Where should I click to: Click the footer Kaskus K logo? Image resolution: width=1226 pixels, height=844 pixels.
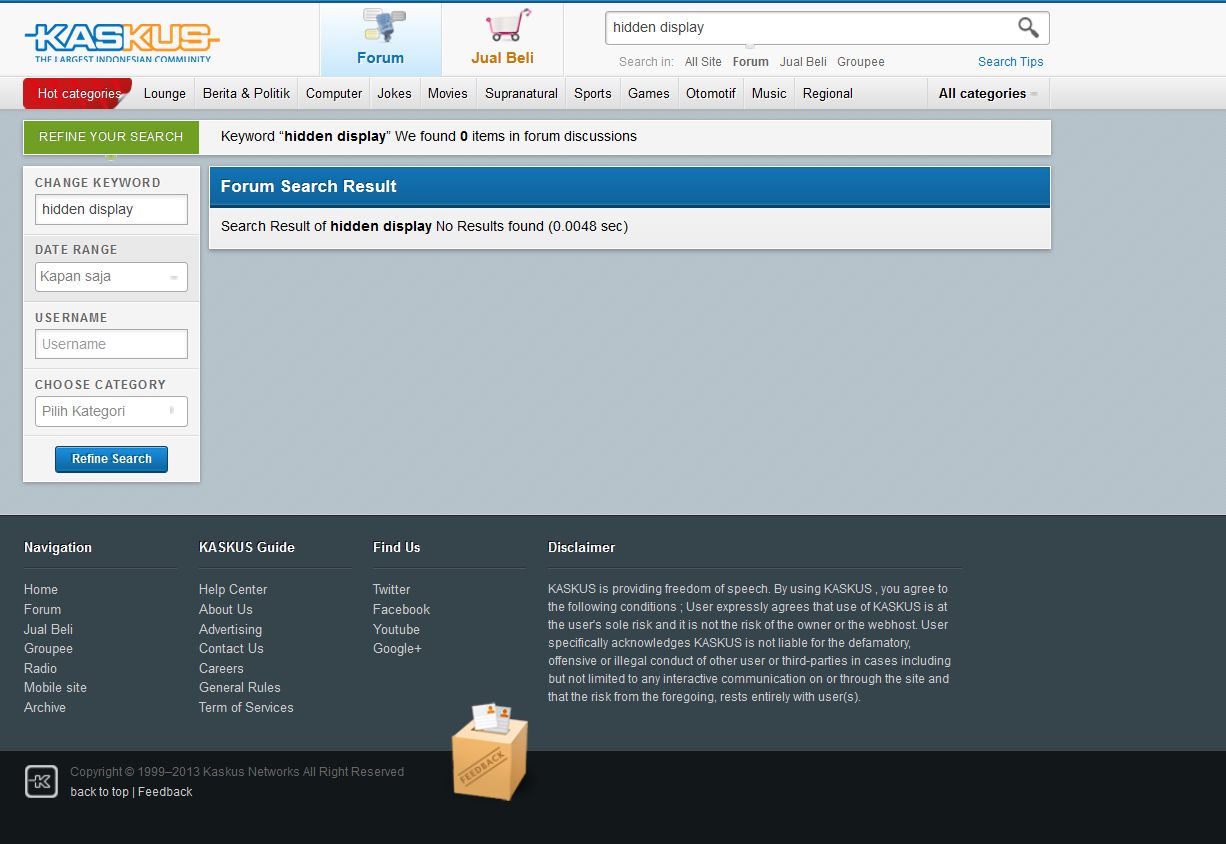41,781
